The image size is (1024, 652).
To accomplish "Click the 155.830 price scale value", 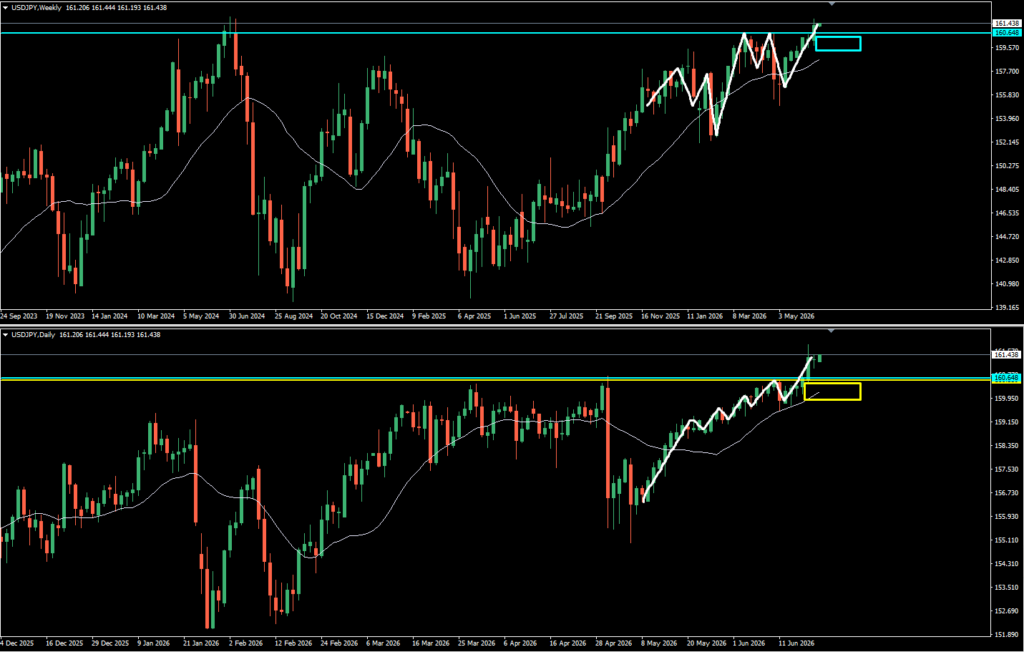I will (1006, 95).
